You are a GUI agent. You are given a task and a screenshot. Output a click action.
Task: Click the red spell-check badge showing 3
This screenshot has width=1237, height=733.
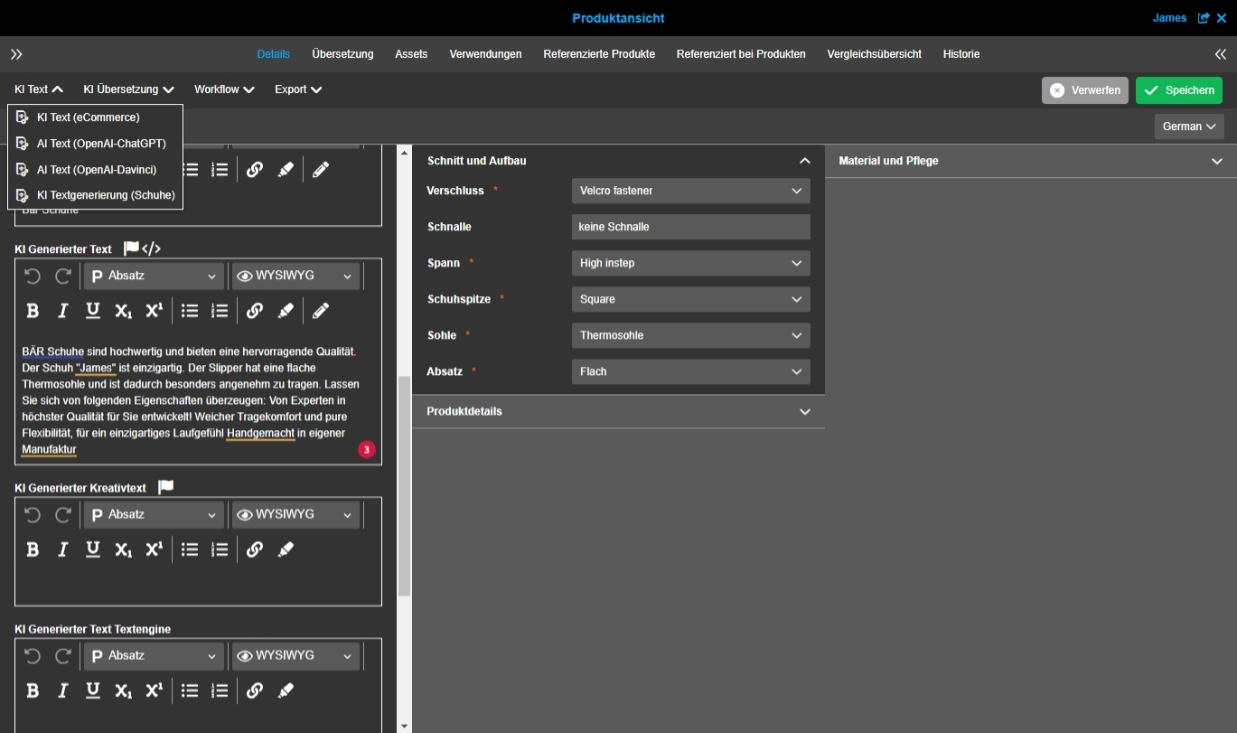click(x=367, y=450)
